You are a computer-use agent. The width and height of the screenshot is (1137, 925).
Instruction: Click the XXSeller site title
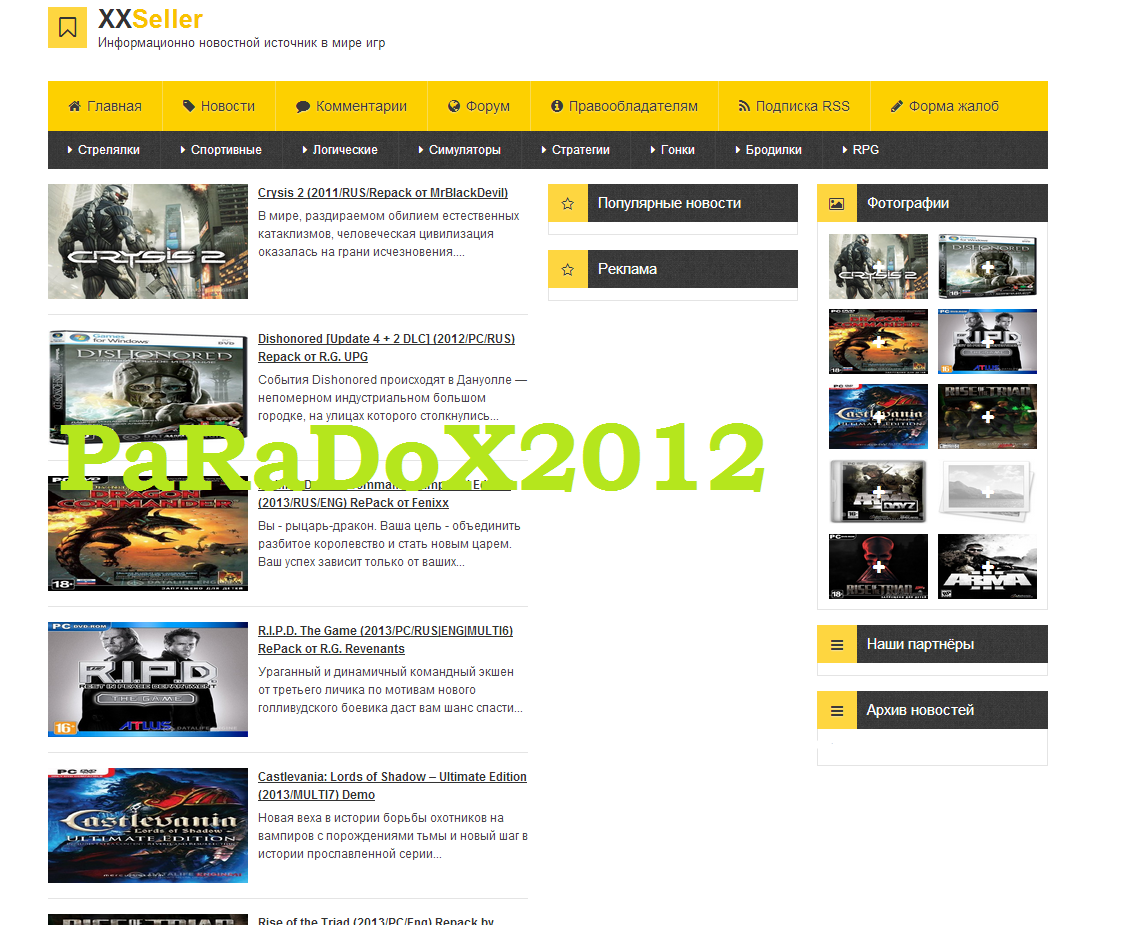[150, 19]
